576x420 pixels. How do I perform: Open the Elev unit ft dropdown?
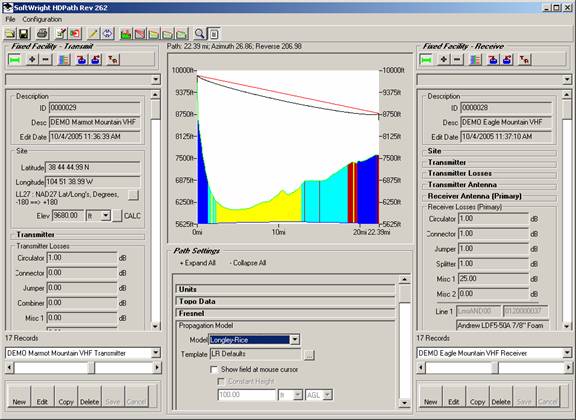click(105, 215)
